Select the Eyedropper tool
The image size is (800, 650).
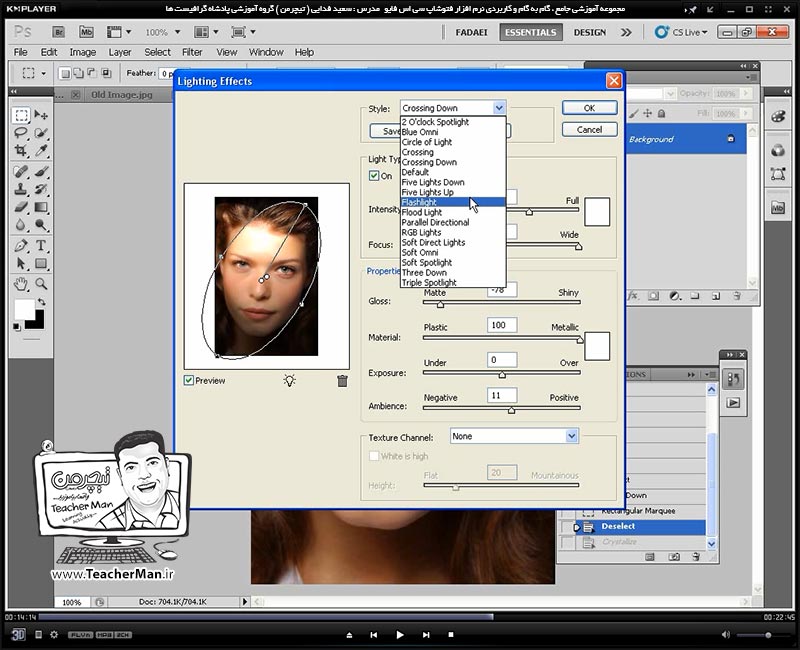[x=41, y=151]
